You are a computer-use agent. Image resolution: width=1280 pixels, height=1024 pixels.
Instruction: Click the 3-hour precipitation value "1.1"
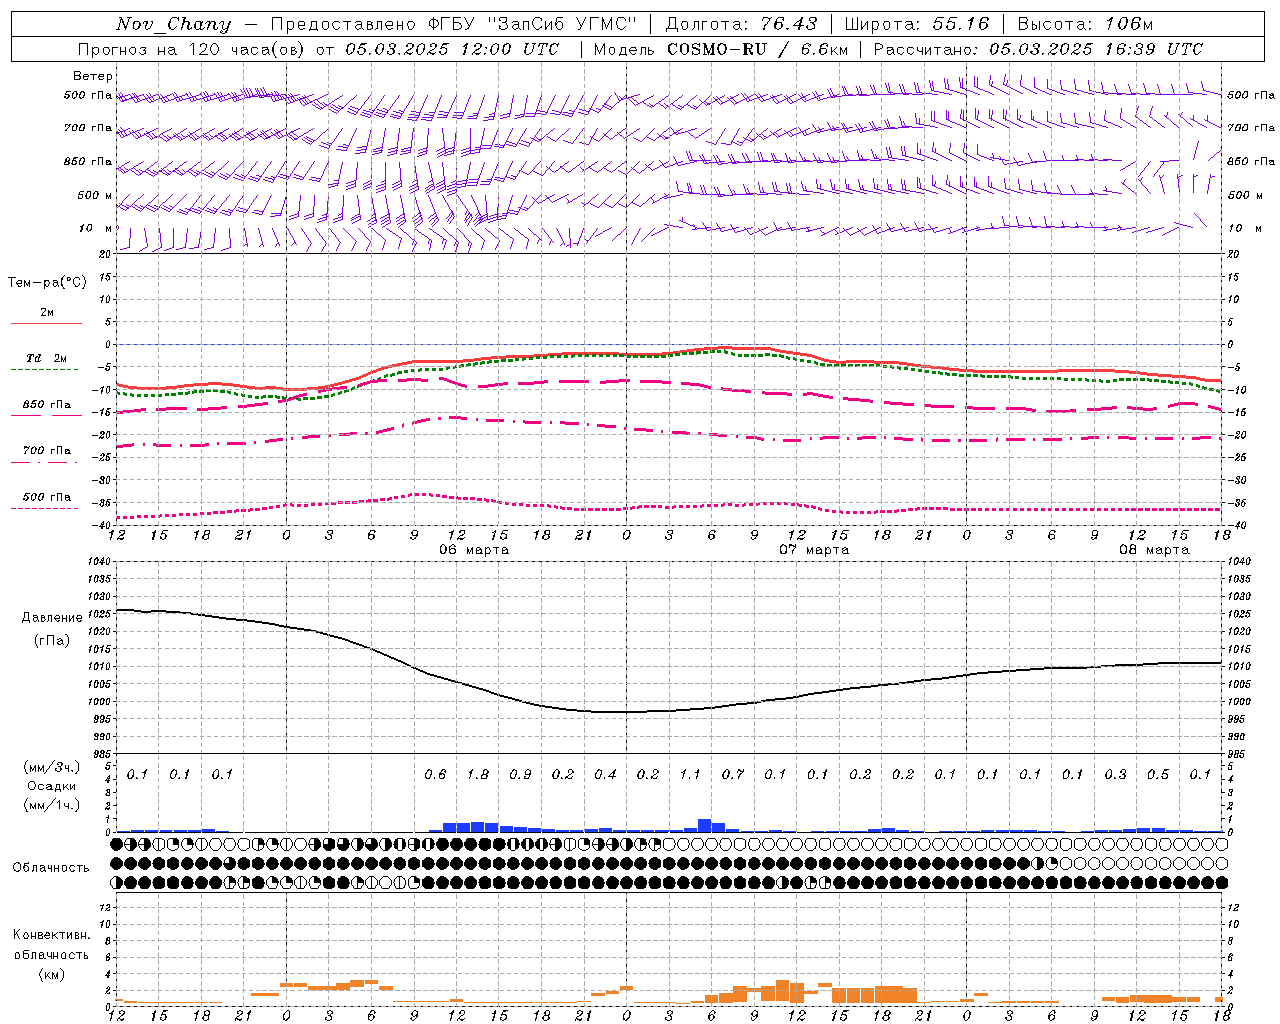(x=690, y=774)
